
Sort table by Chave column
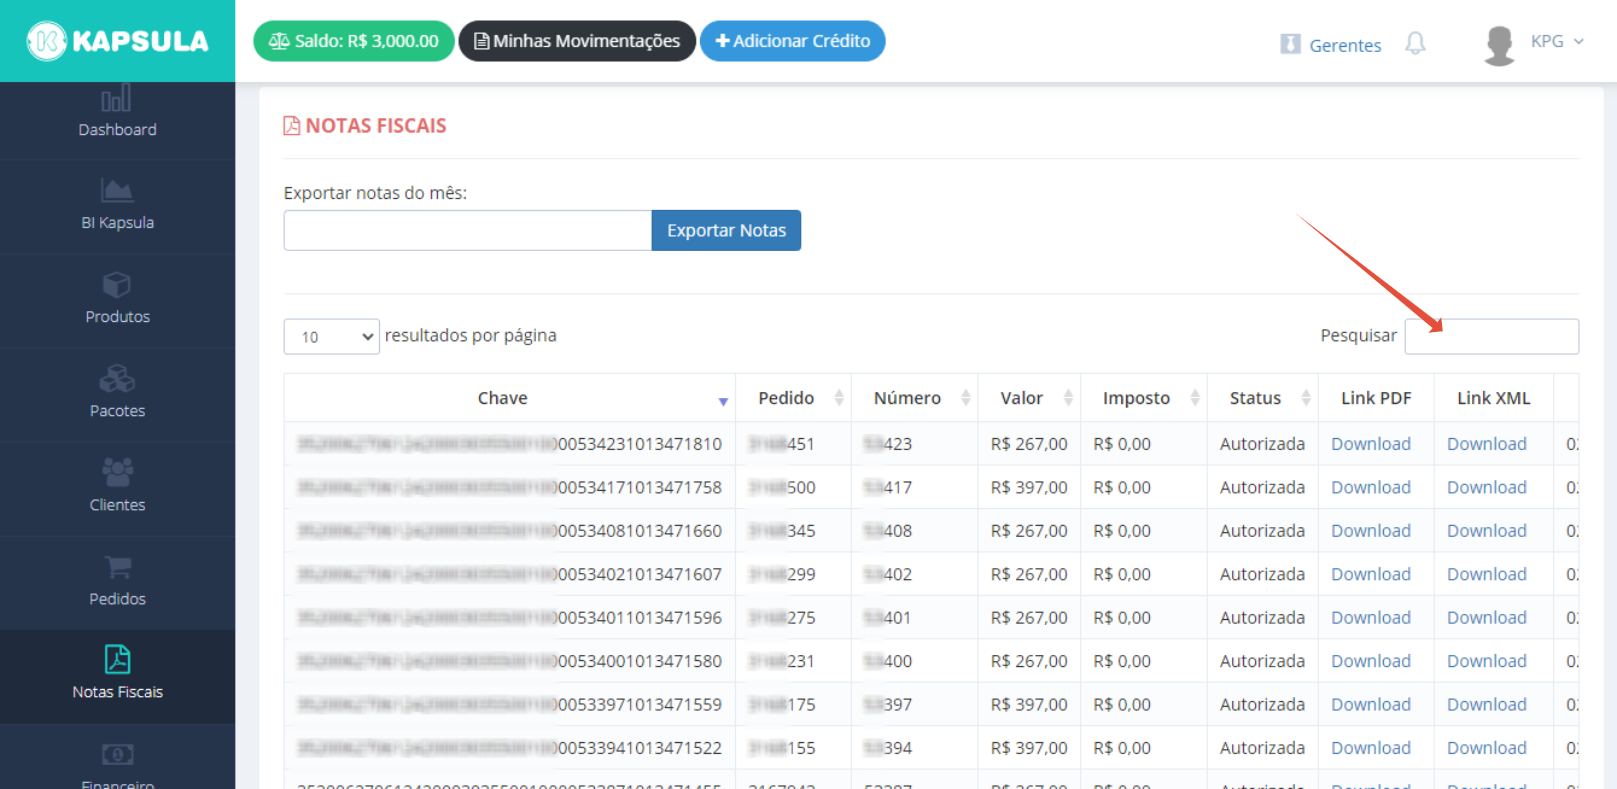pyautogui.click(x=510, y=398)
